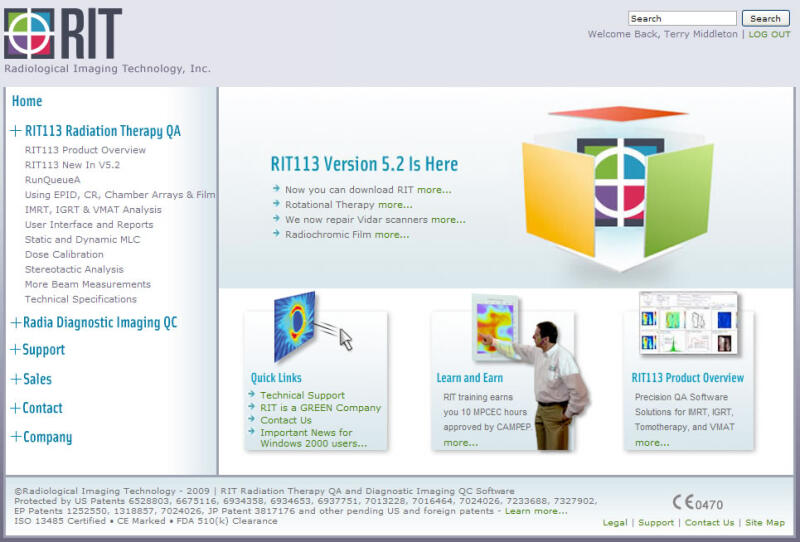Click the RIT logo in the header
This screenshot has height=542, width=800.
pyautogui.click(x=63, y=34)
